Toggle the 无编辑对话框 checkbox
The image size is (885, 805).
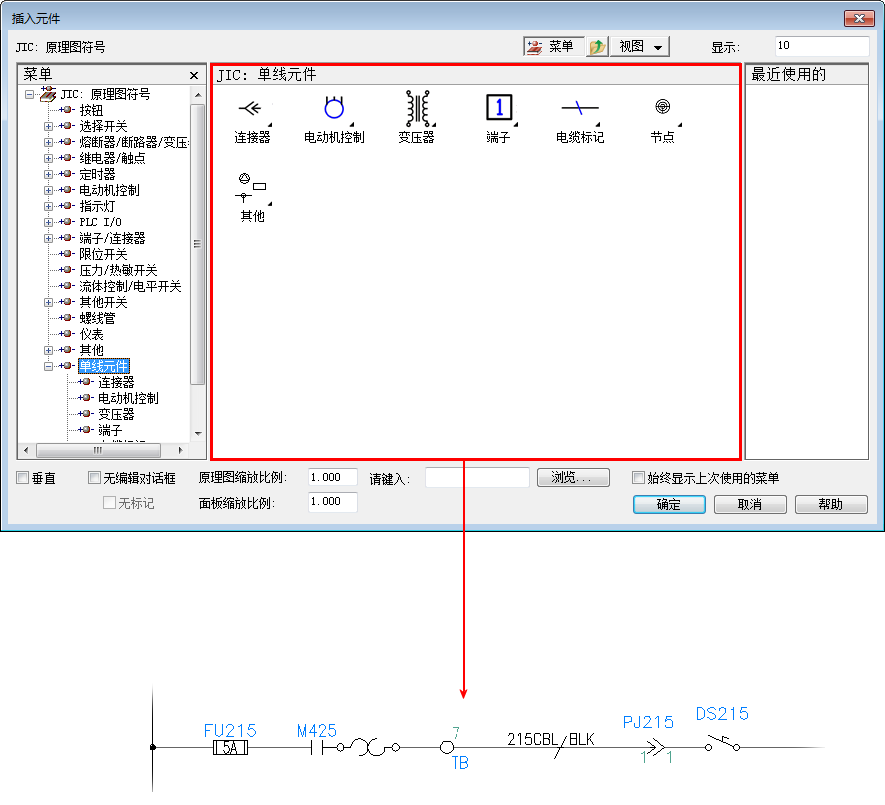[x=94, y=478]
